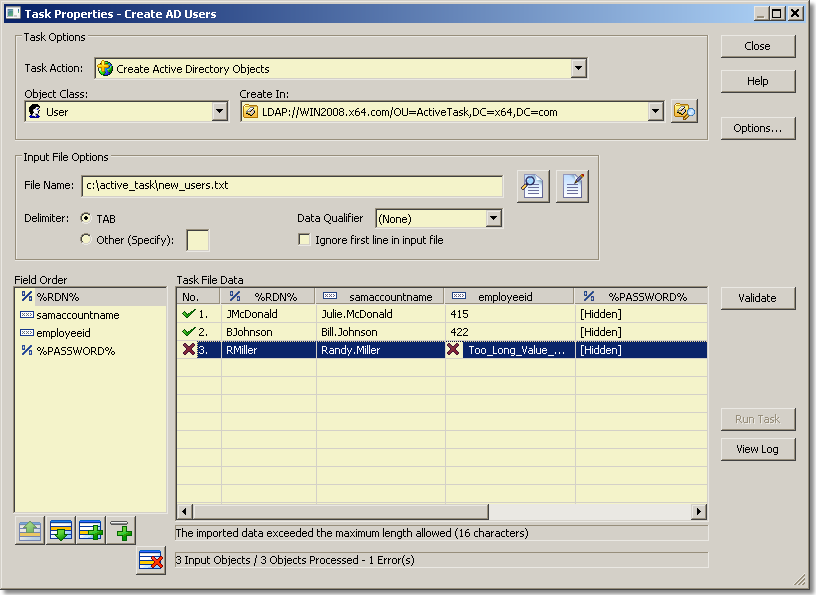Click the move field up icon
The height and width of the screenshot is (595, 816).
(x=30, y=531)
